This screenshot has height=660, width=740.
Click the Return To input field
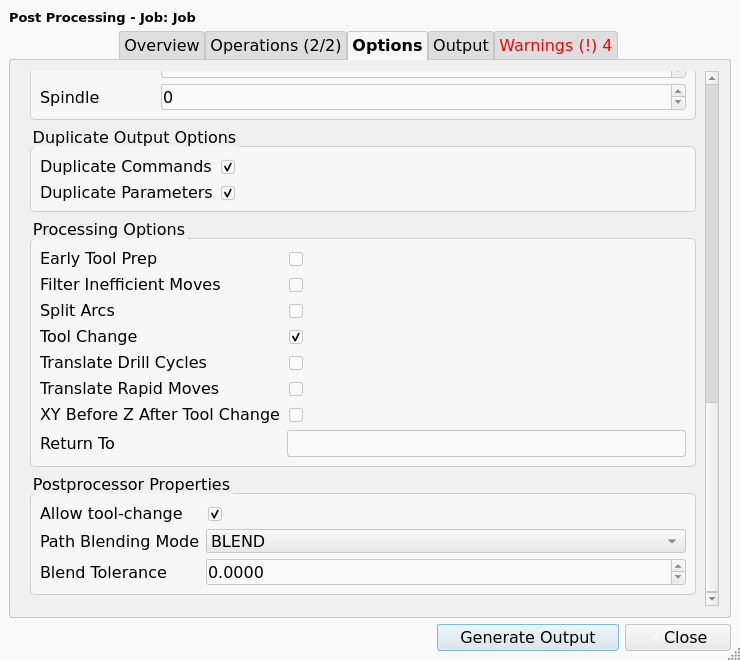(486, 444)
